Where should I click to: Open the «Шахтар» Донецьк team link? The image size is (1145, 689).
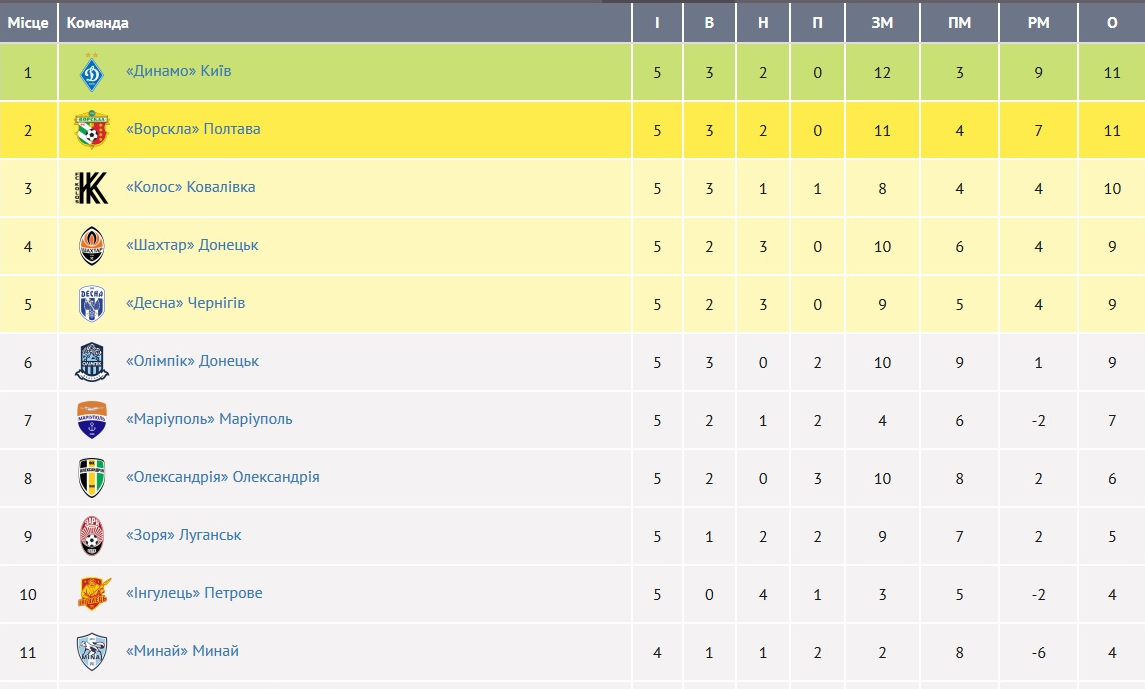tap(192, 246)
